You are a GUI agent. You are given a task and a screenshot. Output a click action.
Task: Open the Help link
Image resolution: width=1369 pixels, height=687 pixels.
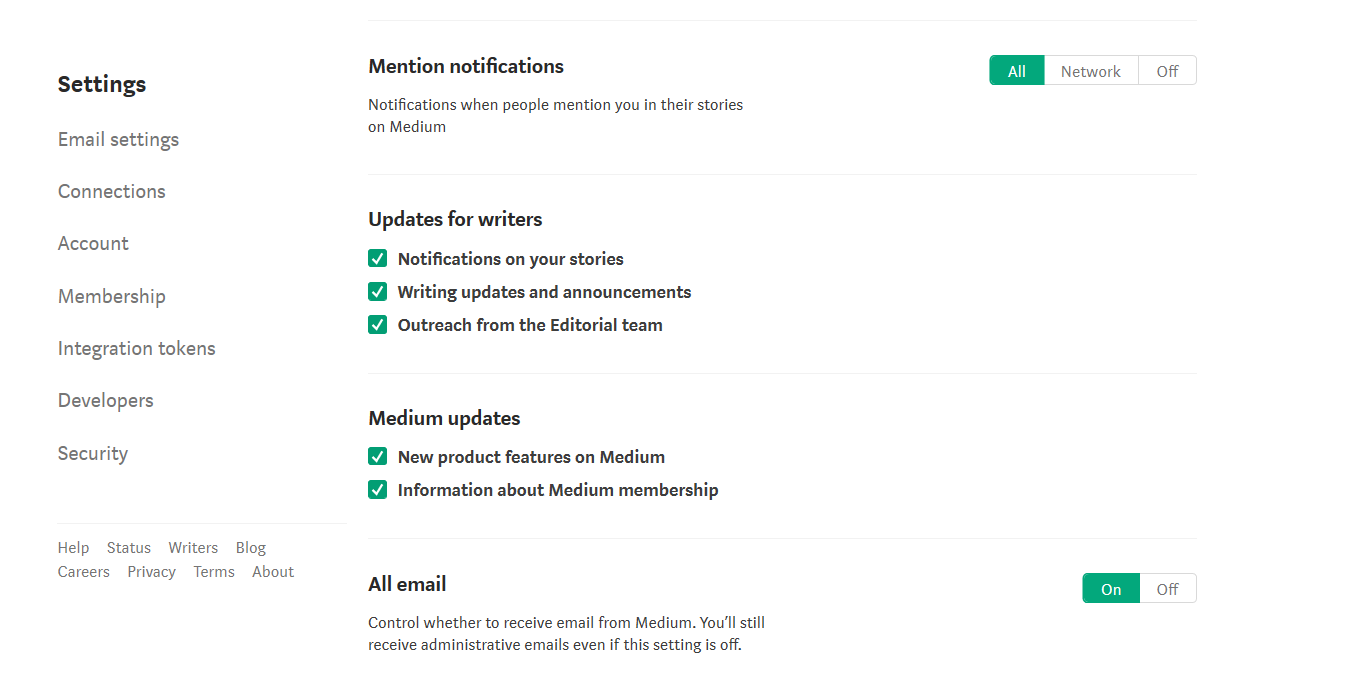73,547
